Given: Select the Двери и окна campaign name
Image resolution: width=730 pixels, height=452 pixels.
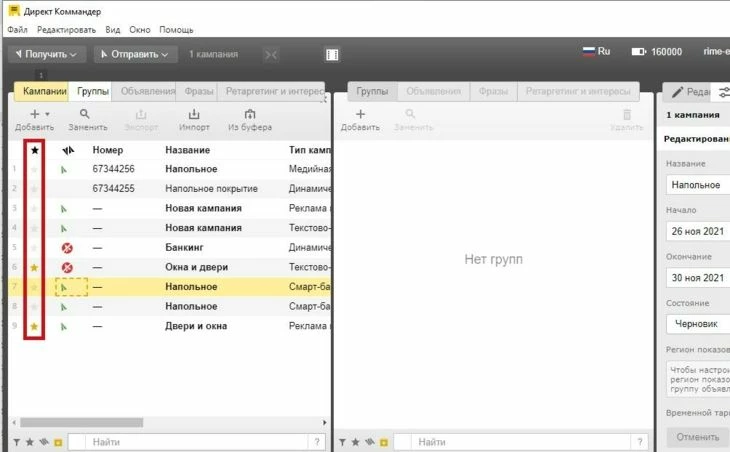Looking at the screenshot, I should [196, 326].
